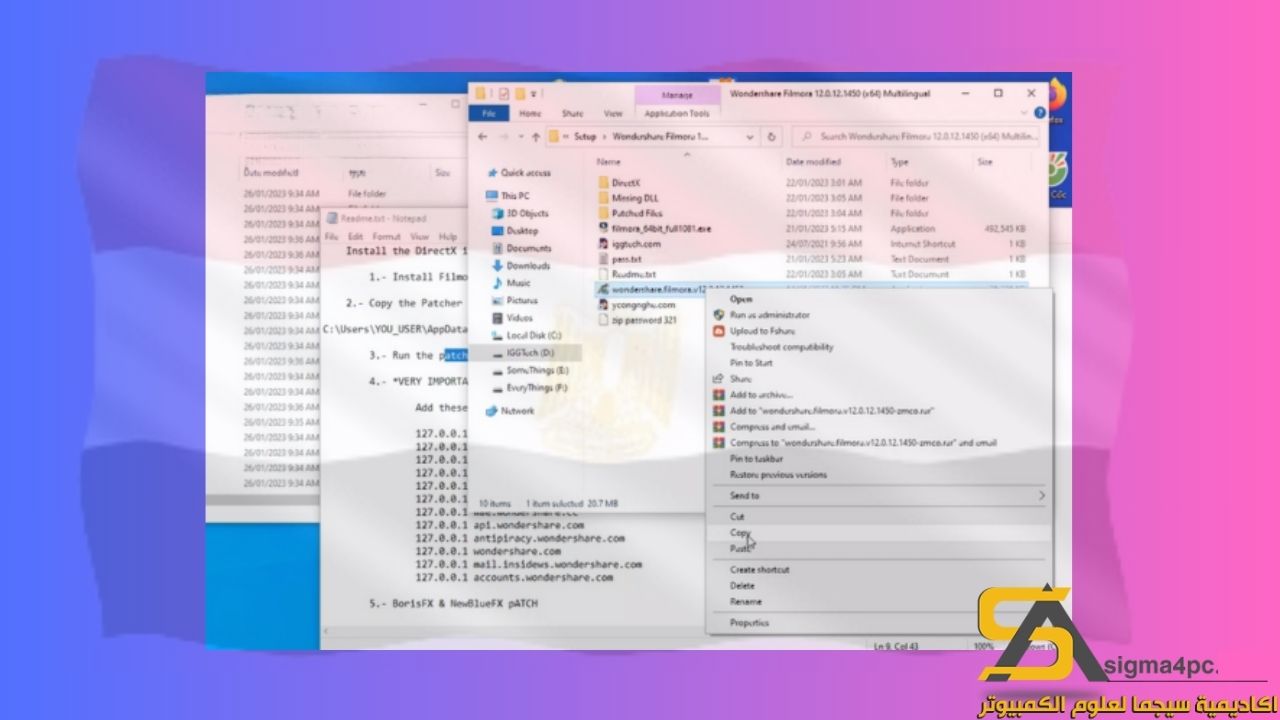The width and height of the screenshot is (1280, 720).
Task: Expand the Send to submenu arrow
Action: click(x=1041, y=495)
